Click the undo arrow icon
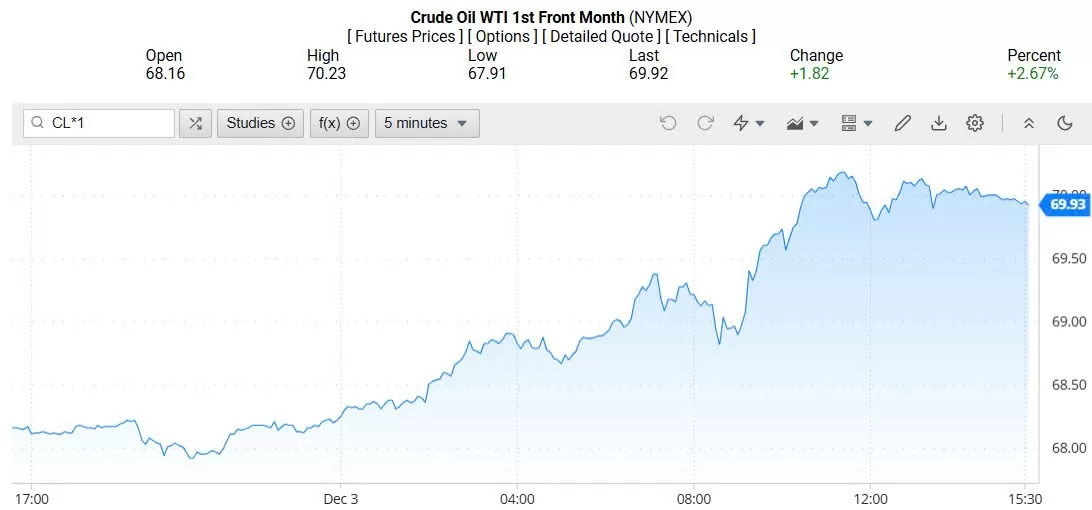Image resolution: width=1092 pixels, height=510 pixels. tap(668, 123)
